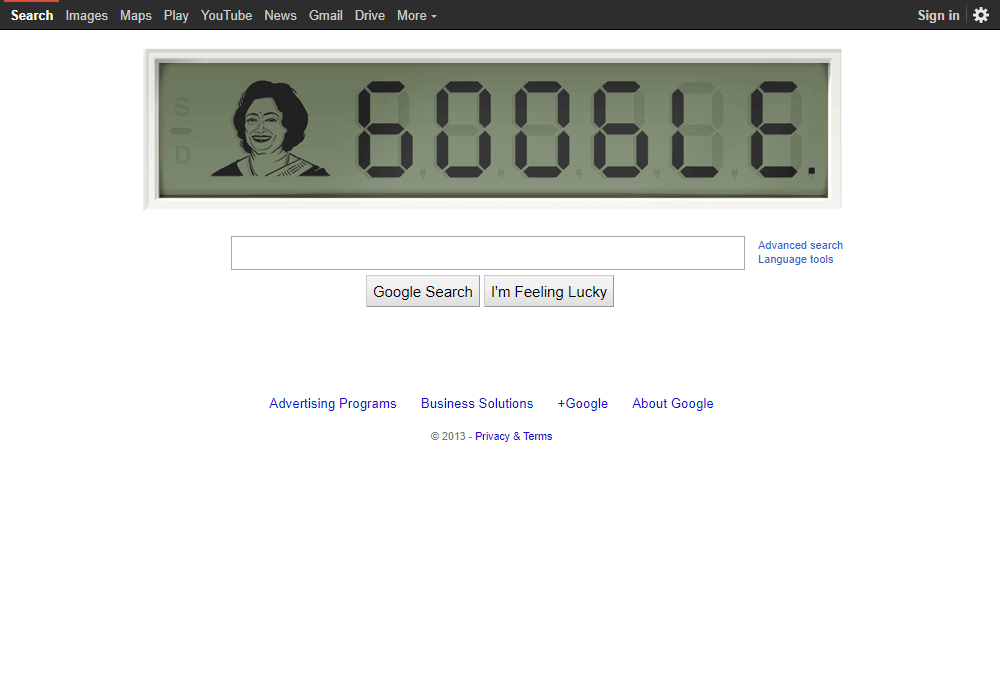Click the I'm Feeling Lucky button
This screenshot has height=700, width=1000.
click(548, 291)
